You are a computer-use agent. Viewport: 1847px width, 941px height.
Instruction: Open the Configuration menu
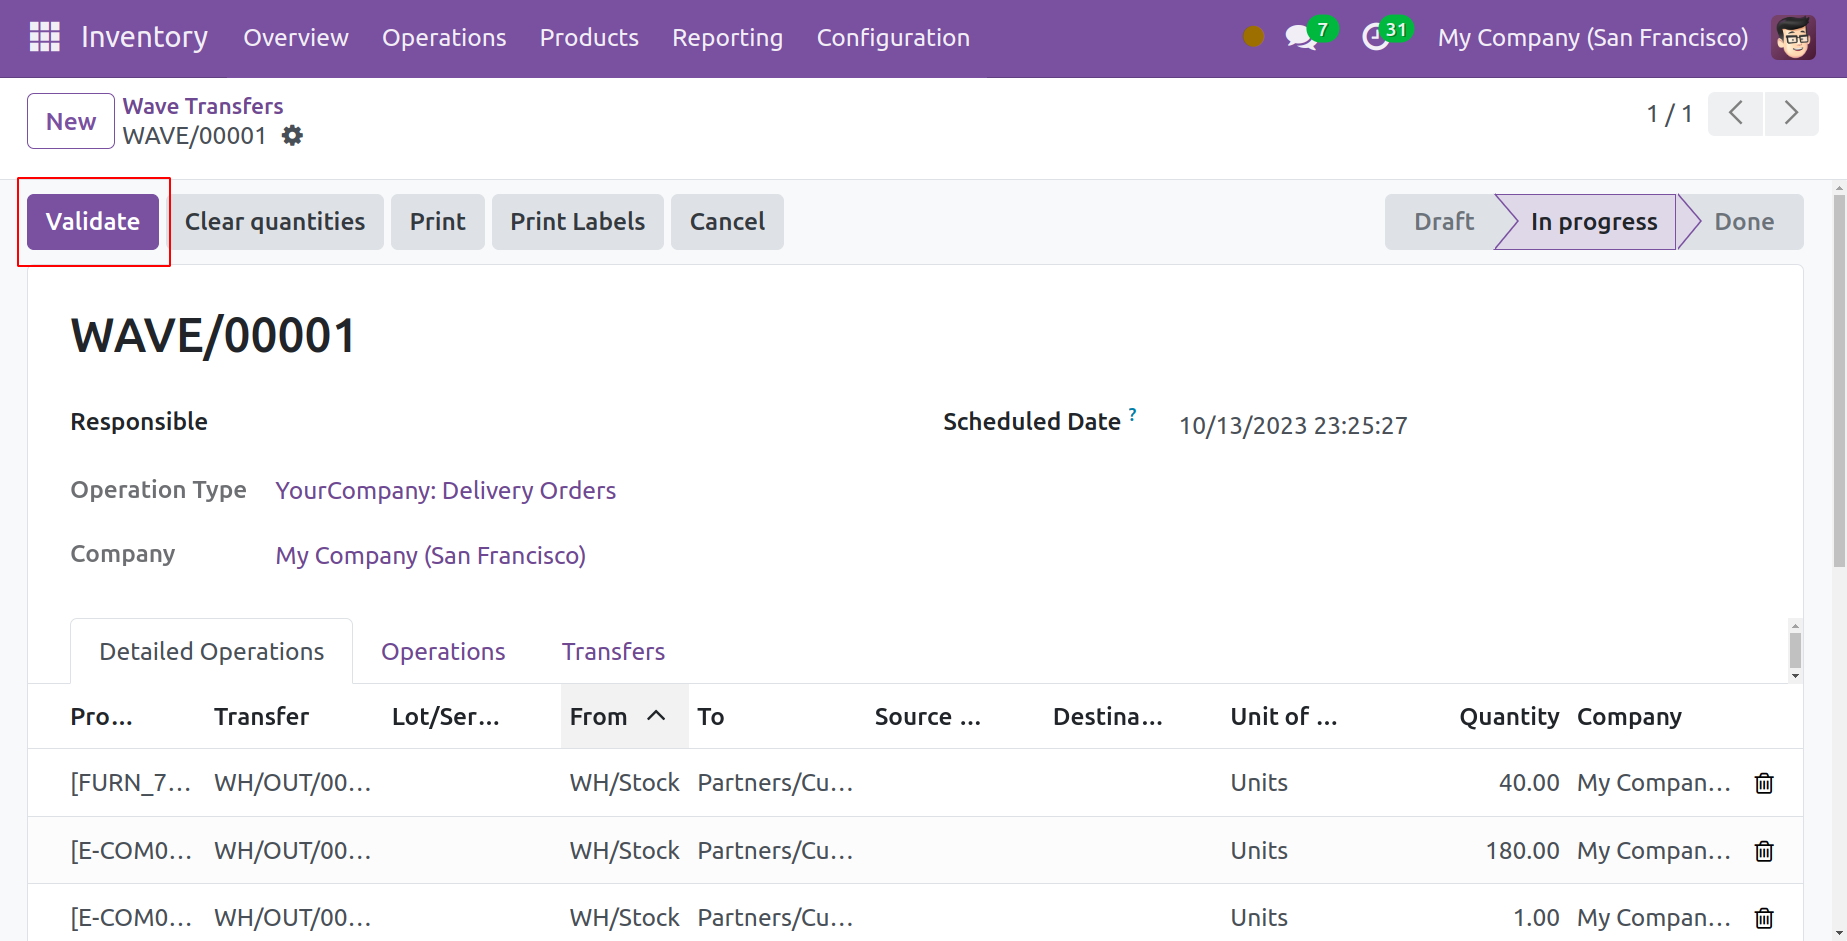pos(892,38)
